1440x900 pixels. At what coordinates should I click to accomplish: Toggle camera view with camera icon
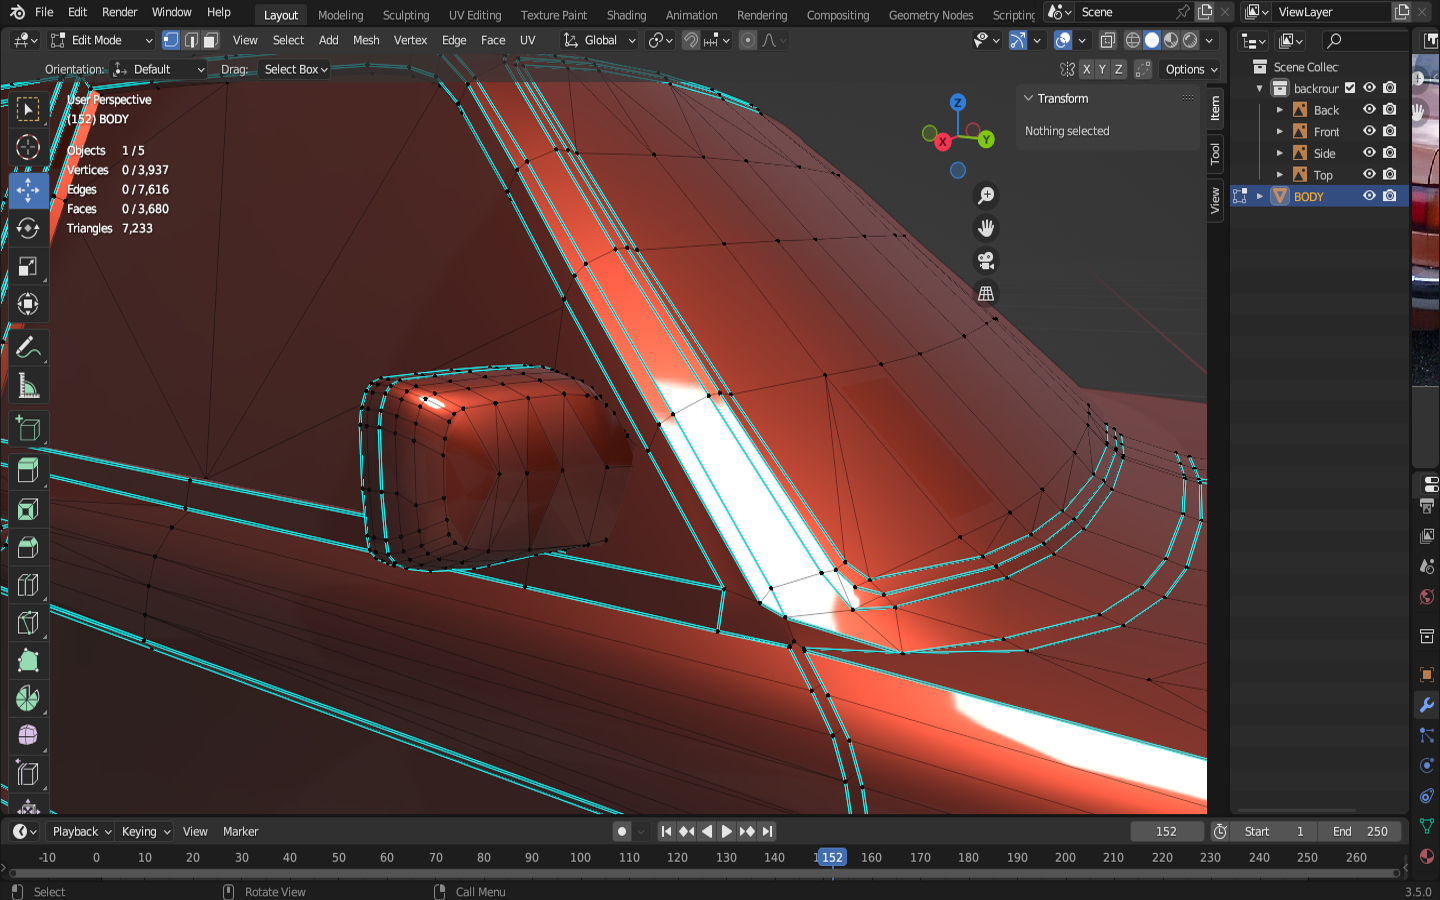click(x=986, y=261)
